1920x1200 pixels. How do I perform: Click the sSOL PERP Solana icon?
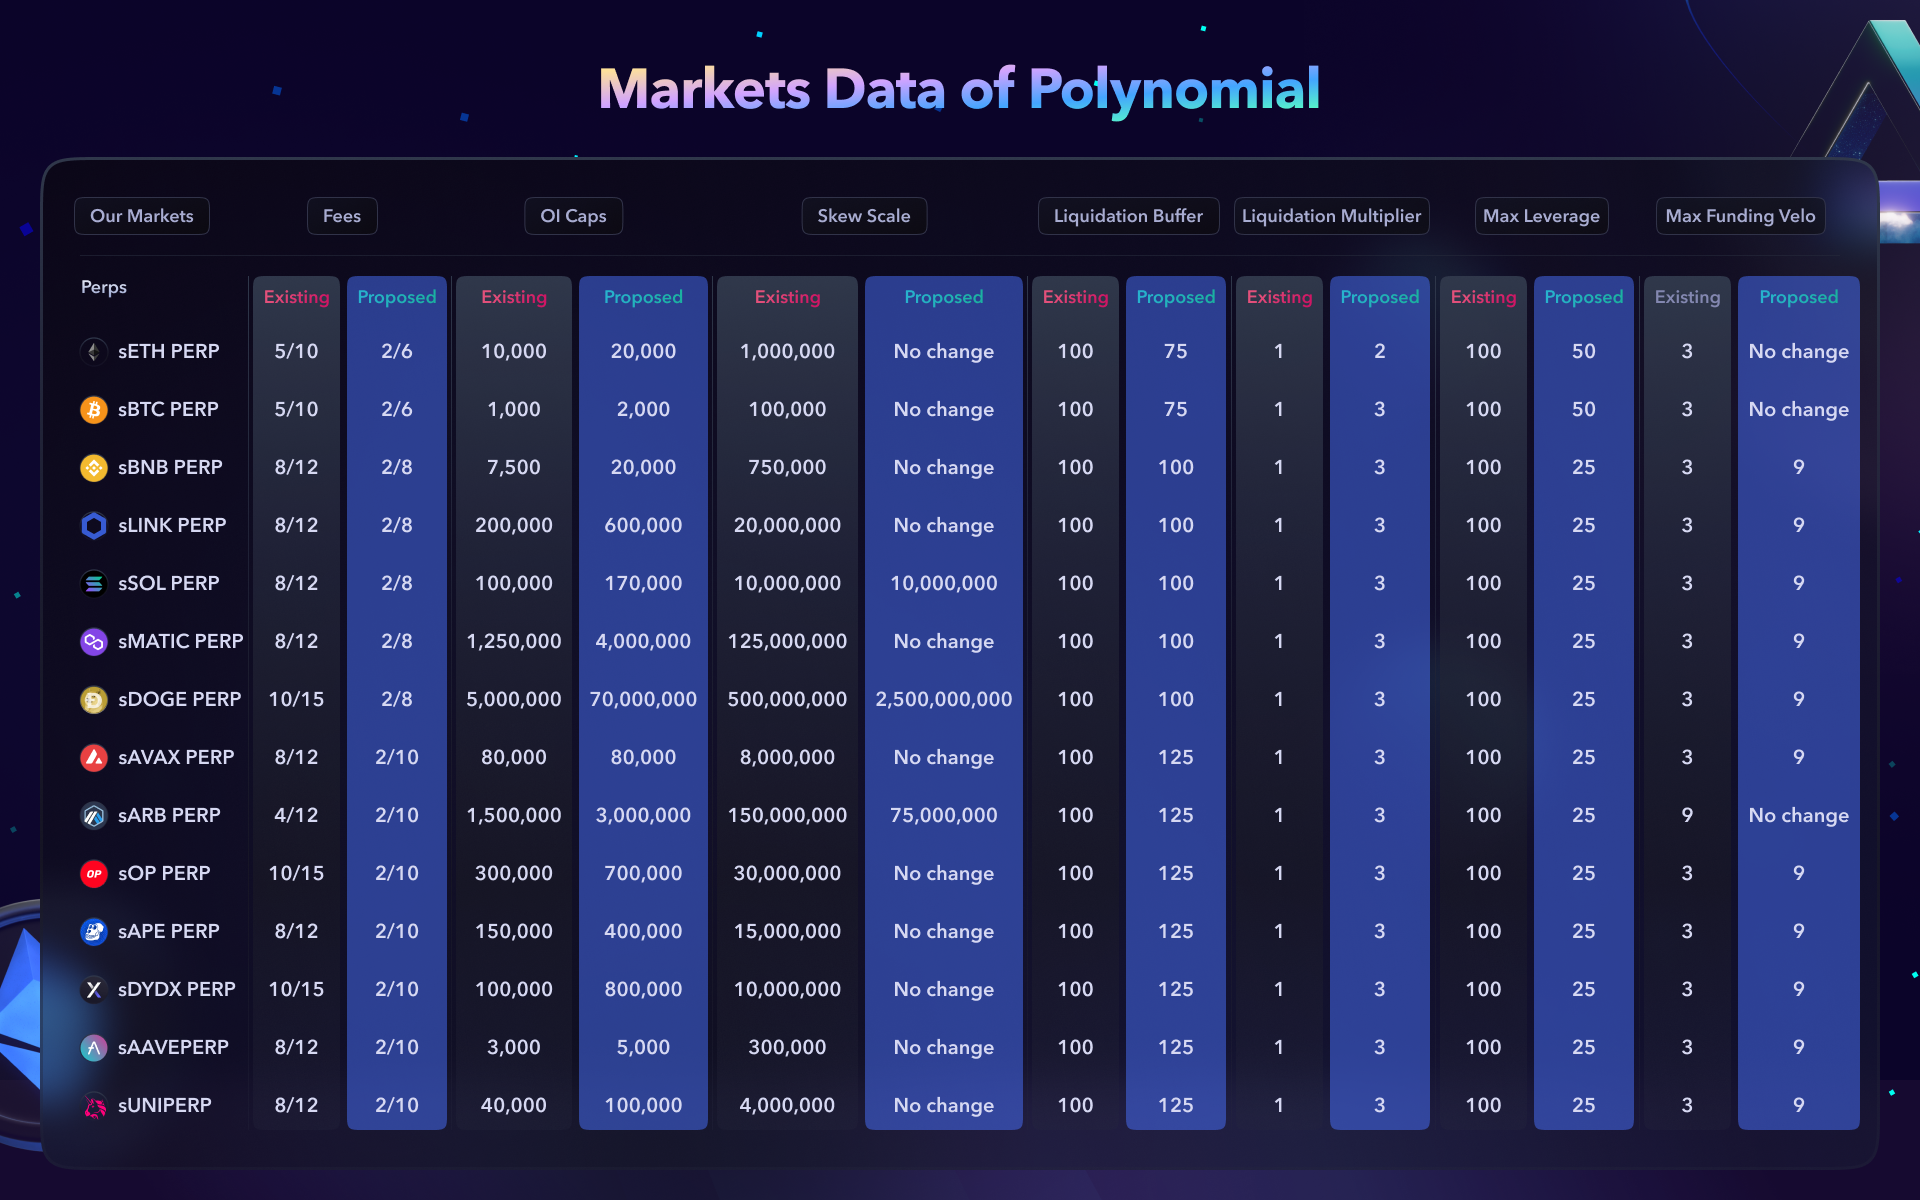tap(94, 583)
